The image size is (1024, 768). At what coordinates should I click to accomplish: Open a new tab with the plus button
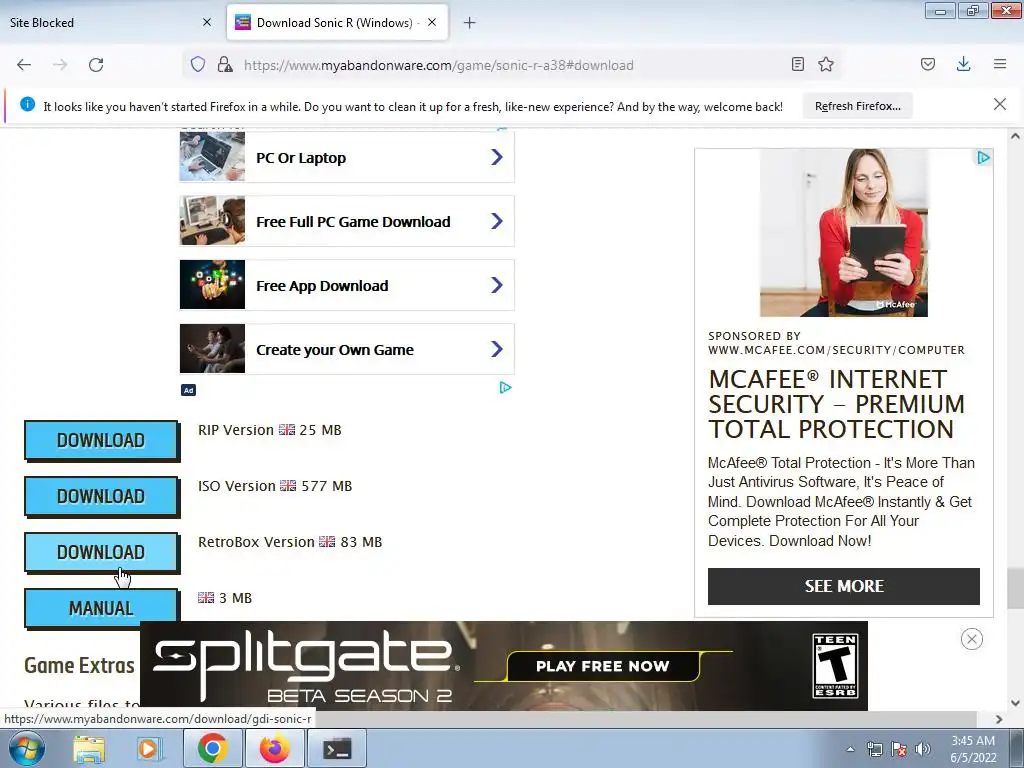pyautogui.click(x=469, y=23)
